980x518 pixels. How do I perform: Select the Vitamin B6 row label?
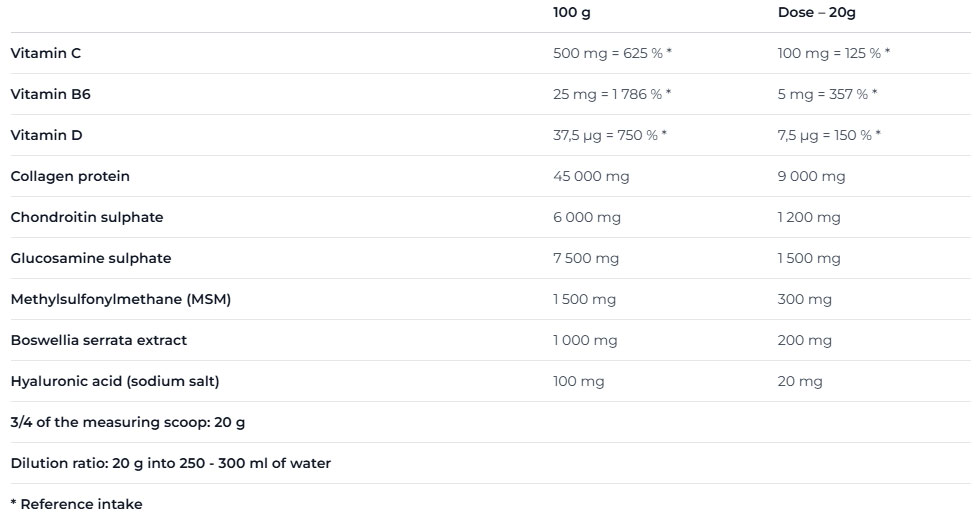point(50,94)
